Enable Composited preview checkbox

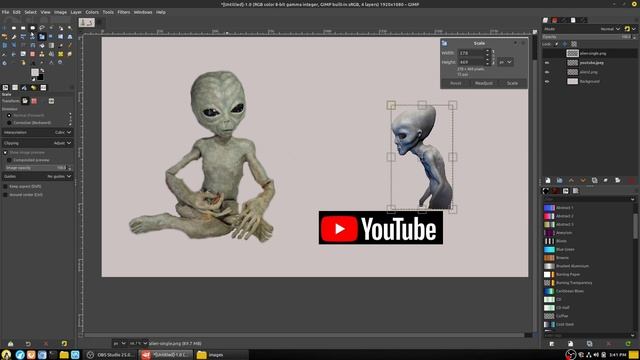coord(9,160)
